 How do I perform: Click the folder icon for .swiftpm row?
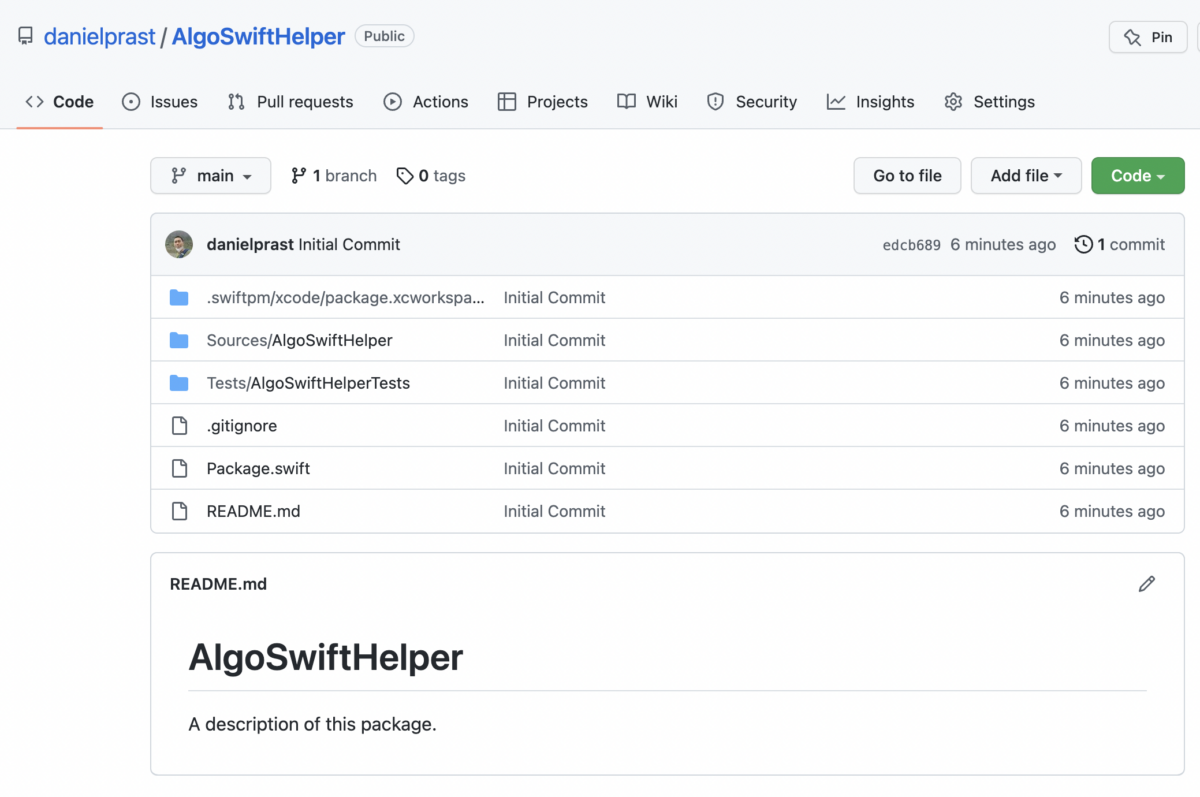(179, 298)
